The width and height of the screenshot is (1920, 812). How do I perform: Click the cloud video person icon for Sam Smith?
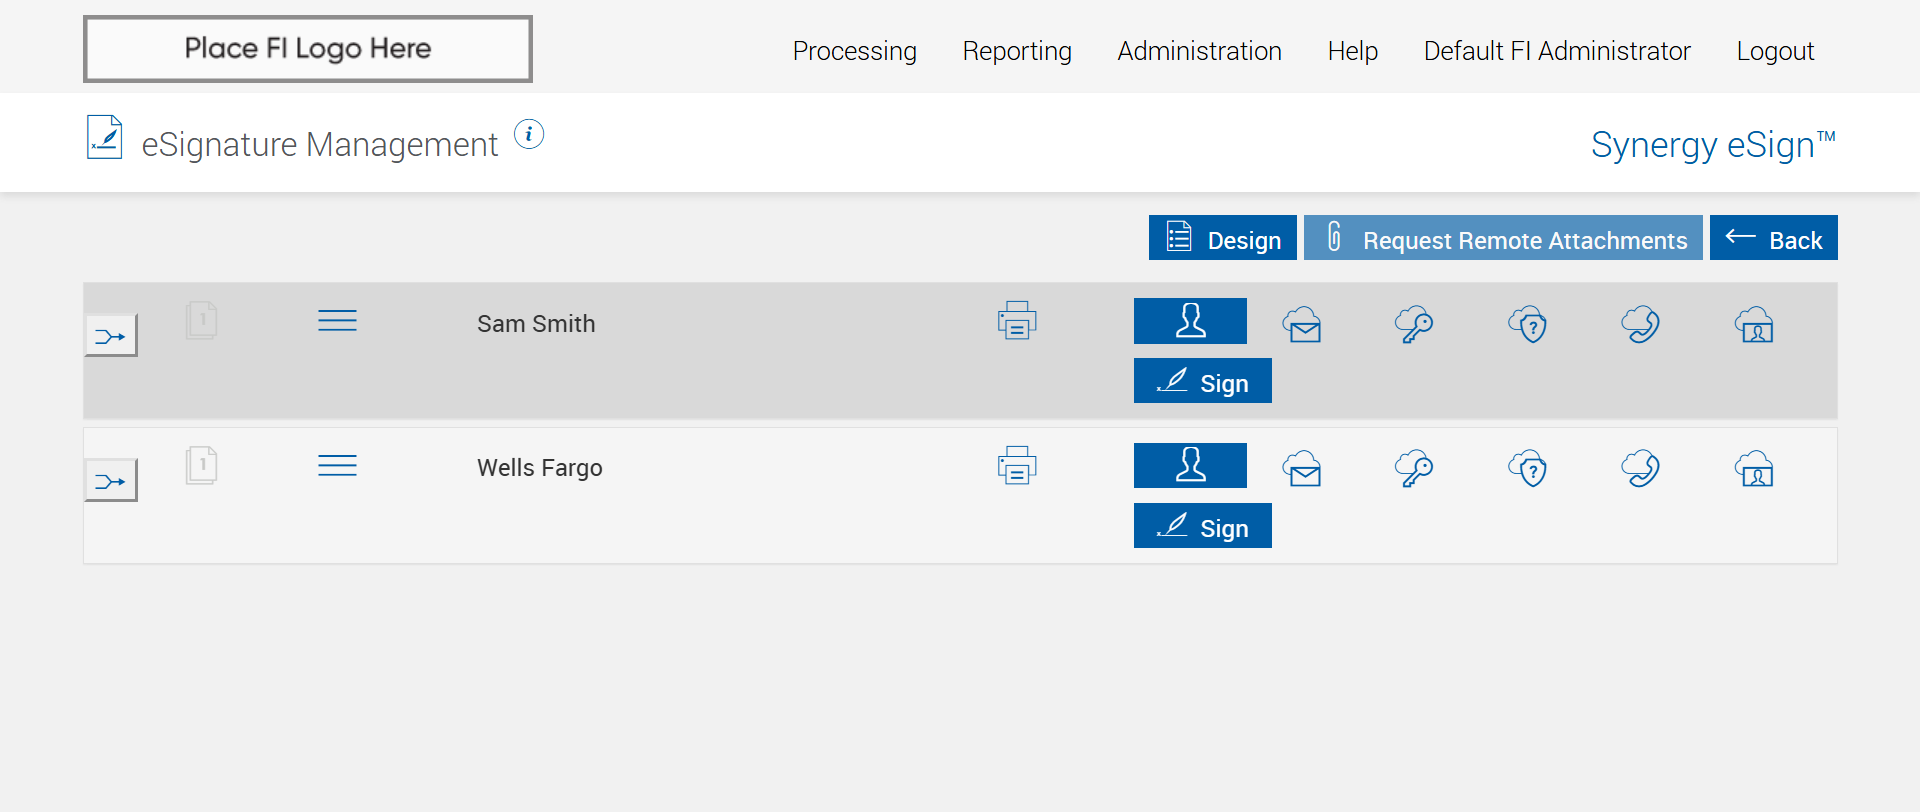1755,325
